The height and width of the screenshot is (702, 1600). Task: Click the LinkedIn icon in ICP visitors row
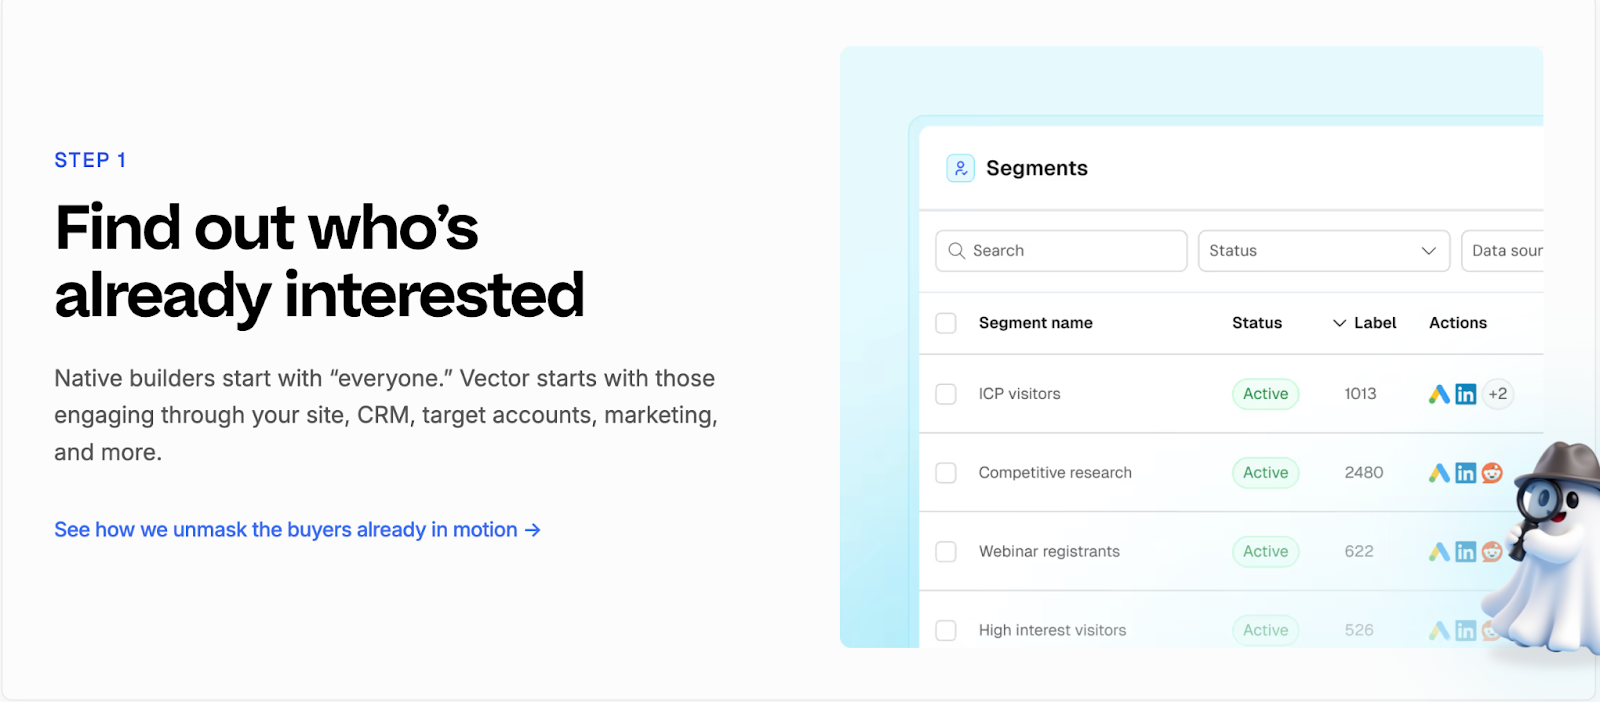coord(1465,393)
